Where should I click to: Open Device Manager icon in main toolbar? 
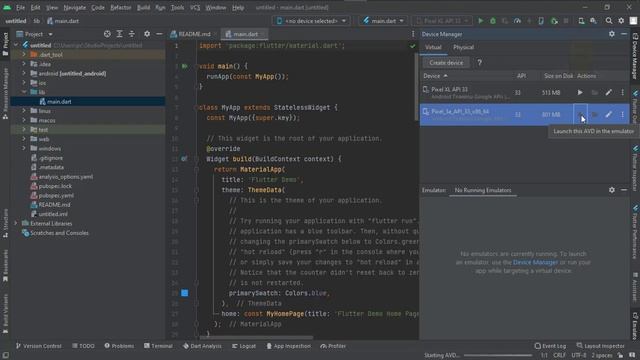click(x=581, y=21)
